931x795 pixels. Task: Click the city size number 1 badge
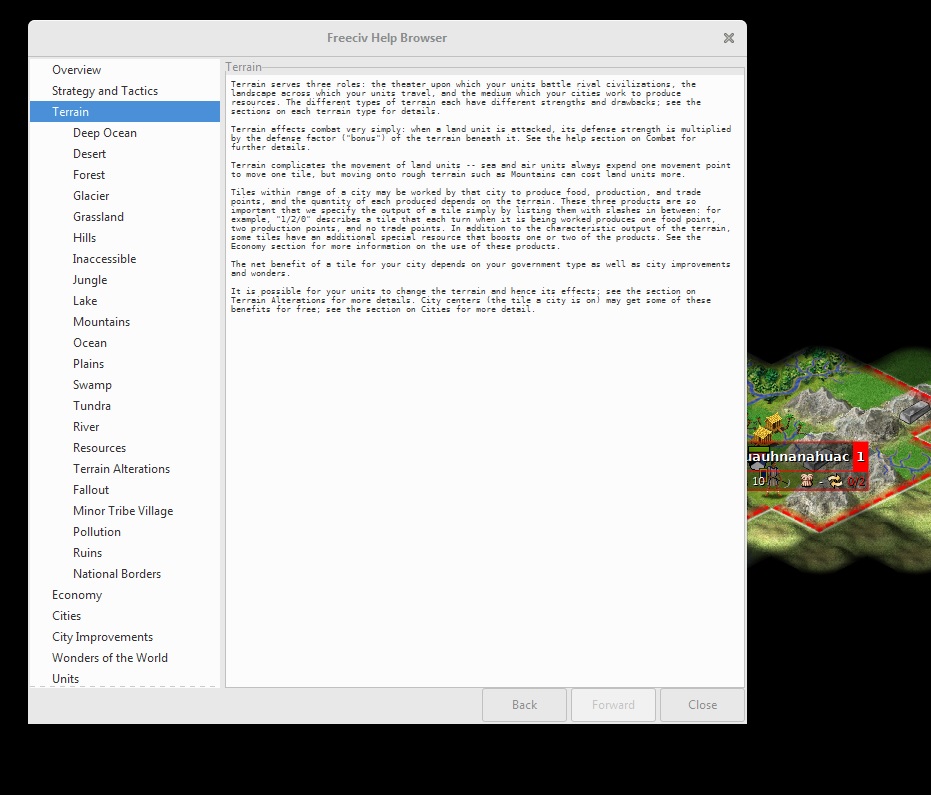pos(860,457)
